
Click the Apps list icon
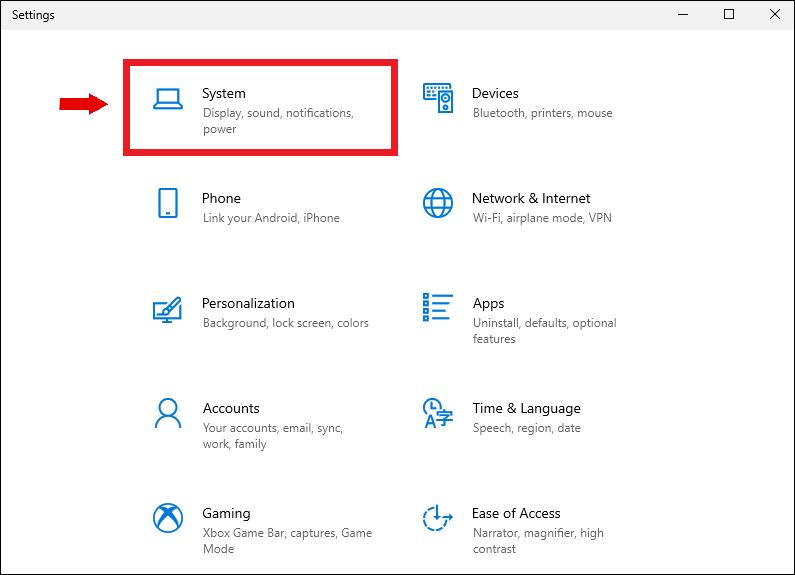tap(438, 308)
